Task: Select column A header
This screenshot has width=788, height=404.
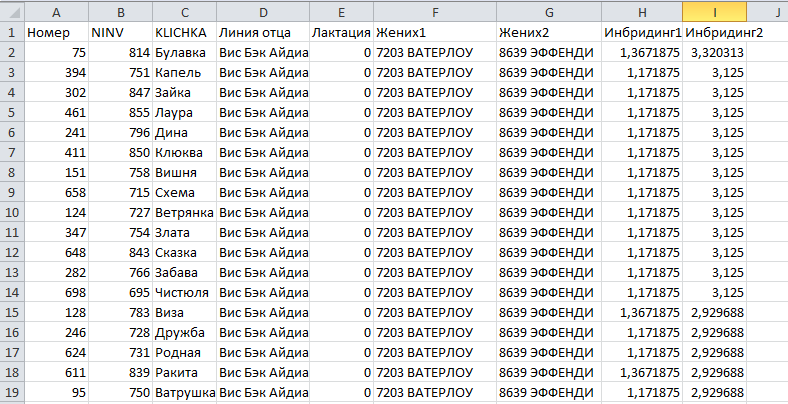Action: point(56,13)
